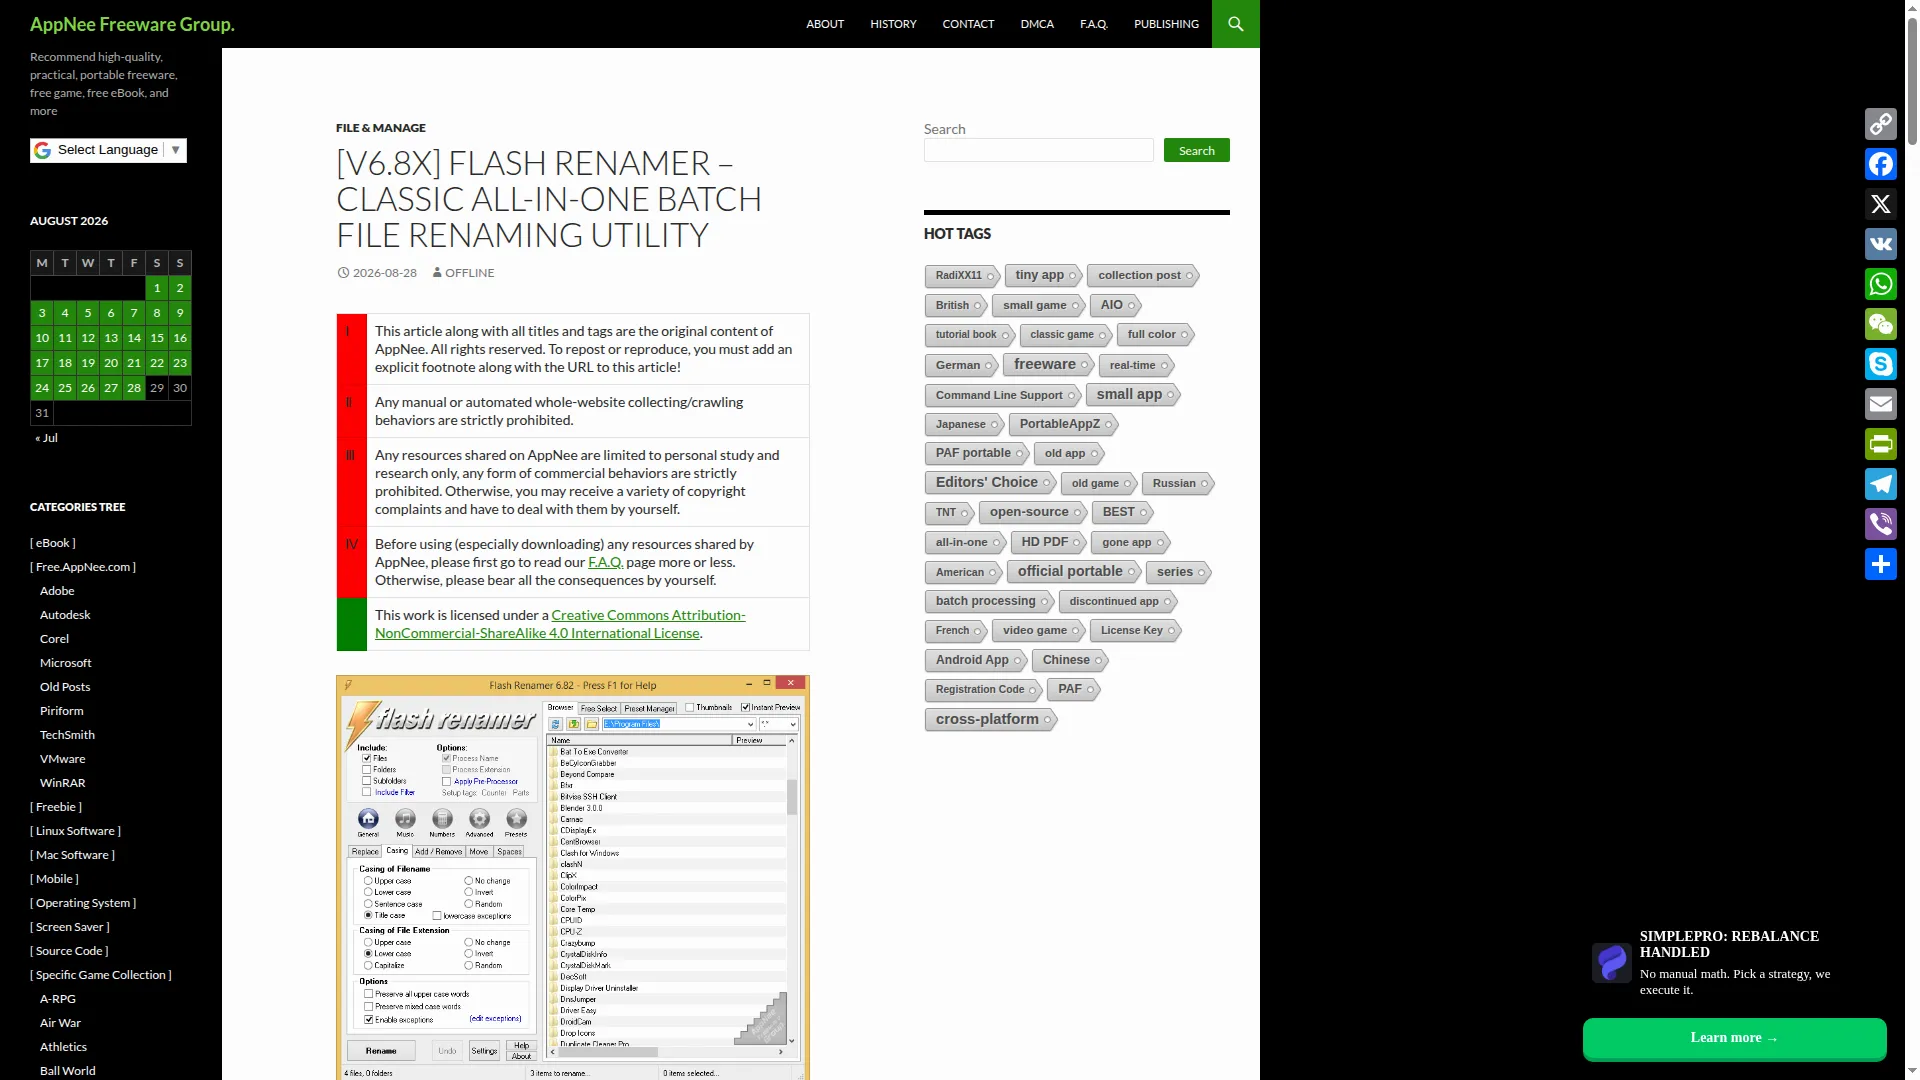Screen dimensions: 1920x1080
Task: Open the collection post tag
Action: pyautogui.click(x=1142, y=276)
